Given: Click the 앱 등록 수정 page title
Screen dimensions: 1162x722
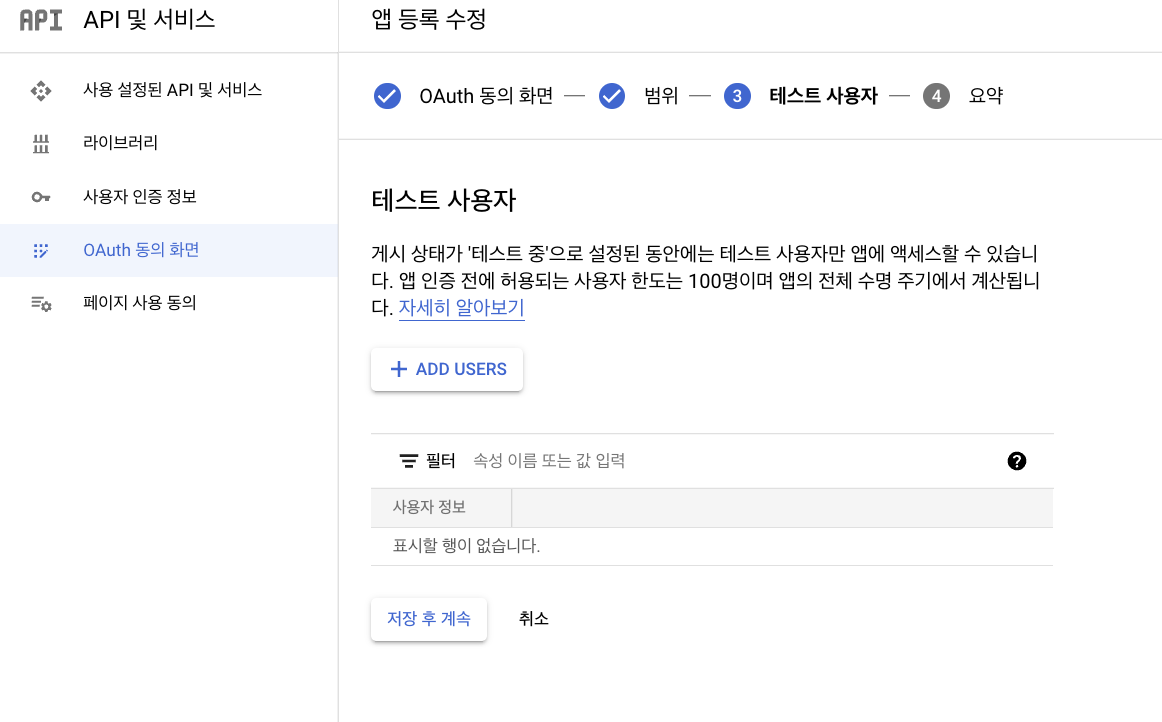Looking at the screenshot, I should pos(429,19).
